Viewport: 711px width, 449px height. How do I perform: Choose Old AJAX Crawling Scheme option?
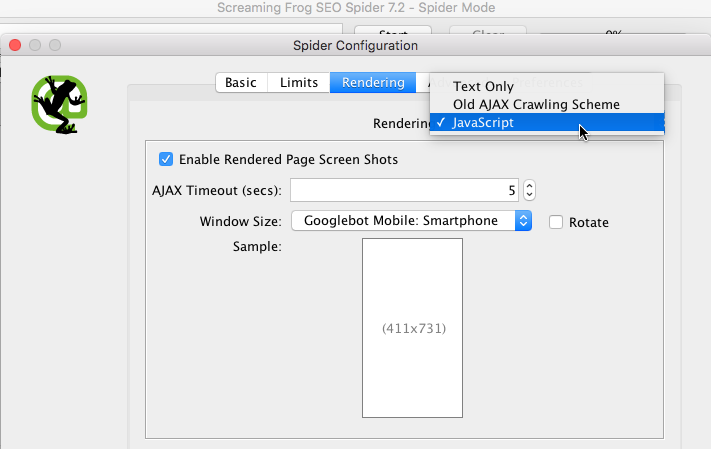[536, 104]
